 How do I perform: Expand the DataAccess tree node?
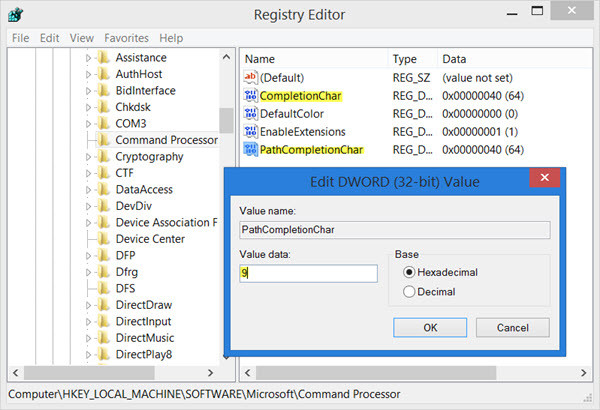coord(88,189)
